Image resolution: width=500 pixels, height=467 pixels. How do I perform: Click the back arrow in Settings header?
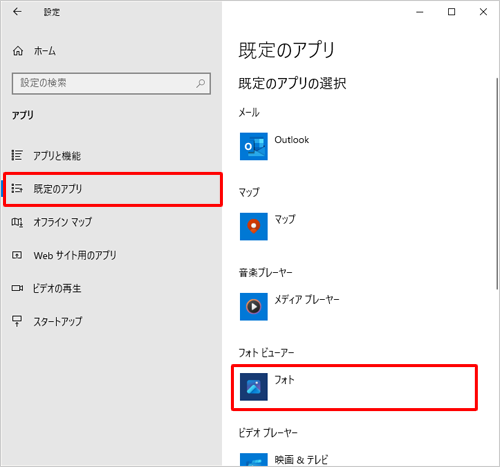pos(17,12)
